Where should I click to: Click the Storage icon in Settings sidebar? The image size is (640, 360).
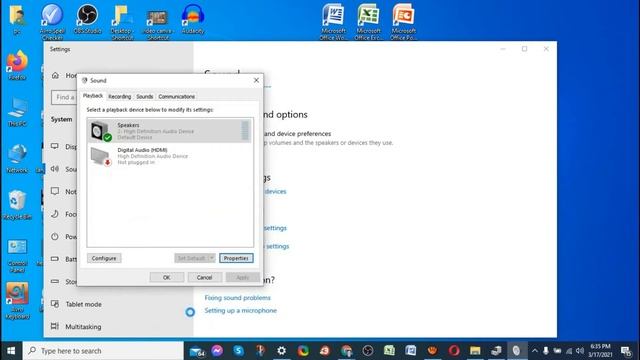[55, 281]
